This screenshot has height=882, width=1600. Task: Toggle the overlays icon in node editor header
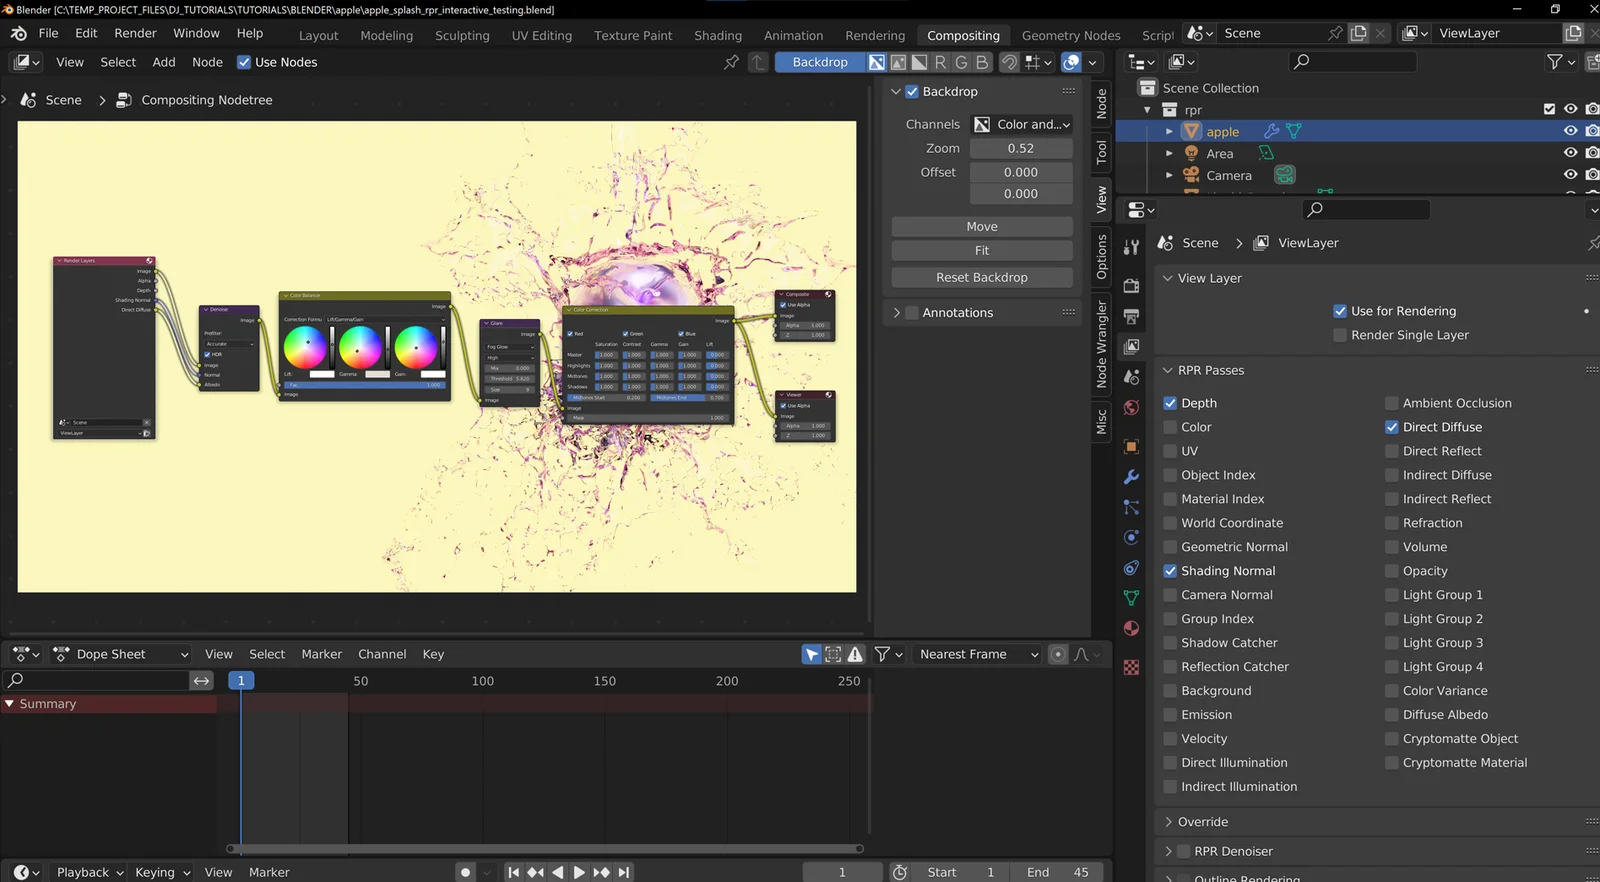(1071, 62)
